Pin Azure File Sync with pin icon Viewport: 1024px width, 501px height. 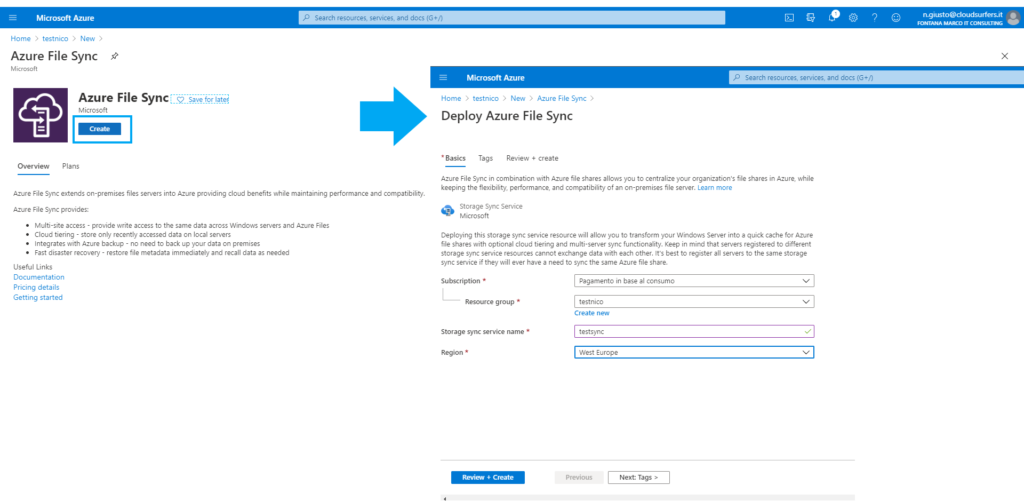[114, 56]
